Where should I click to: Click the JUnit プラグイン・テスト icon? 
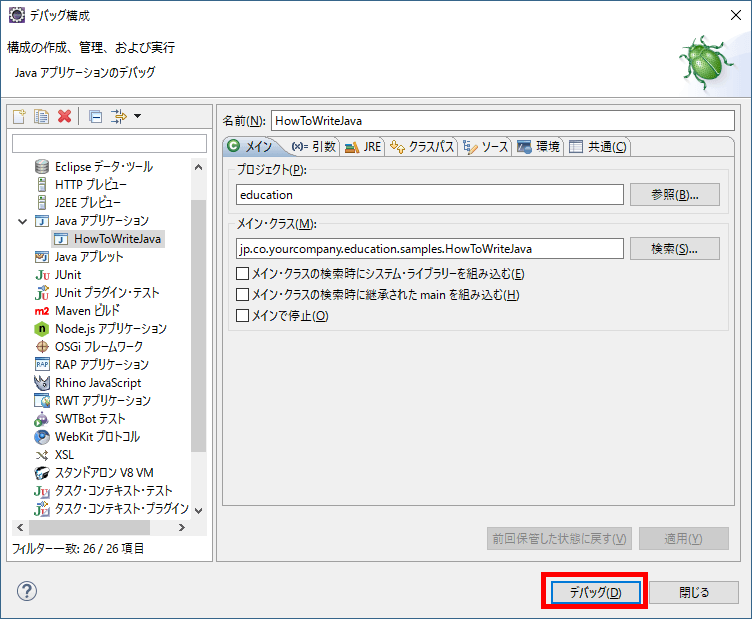[42, 292]
